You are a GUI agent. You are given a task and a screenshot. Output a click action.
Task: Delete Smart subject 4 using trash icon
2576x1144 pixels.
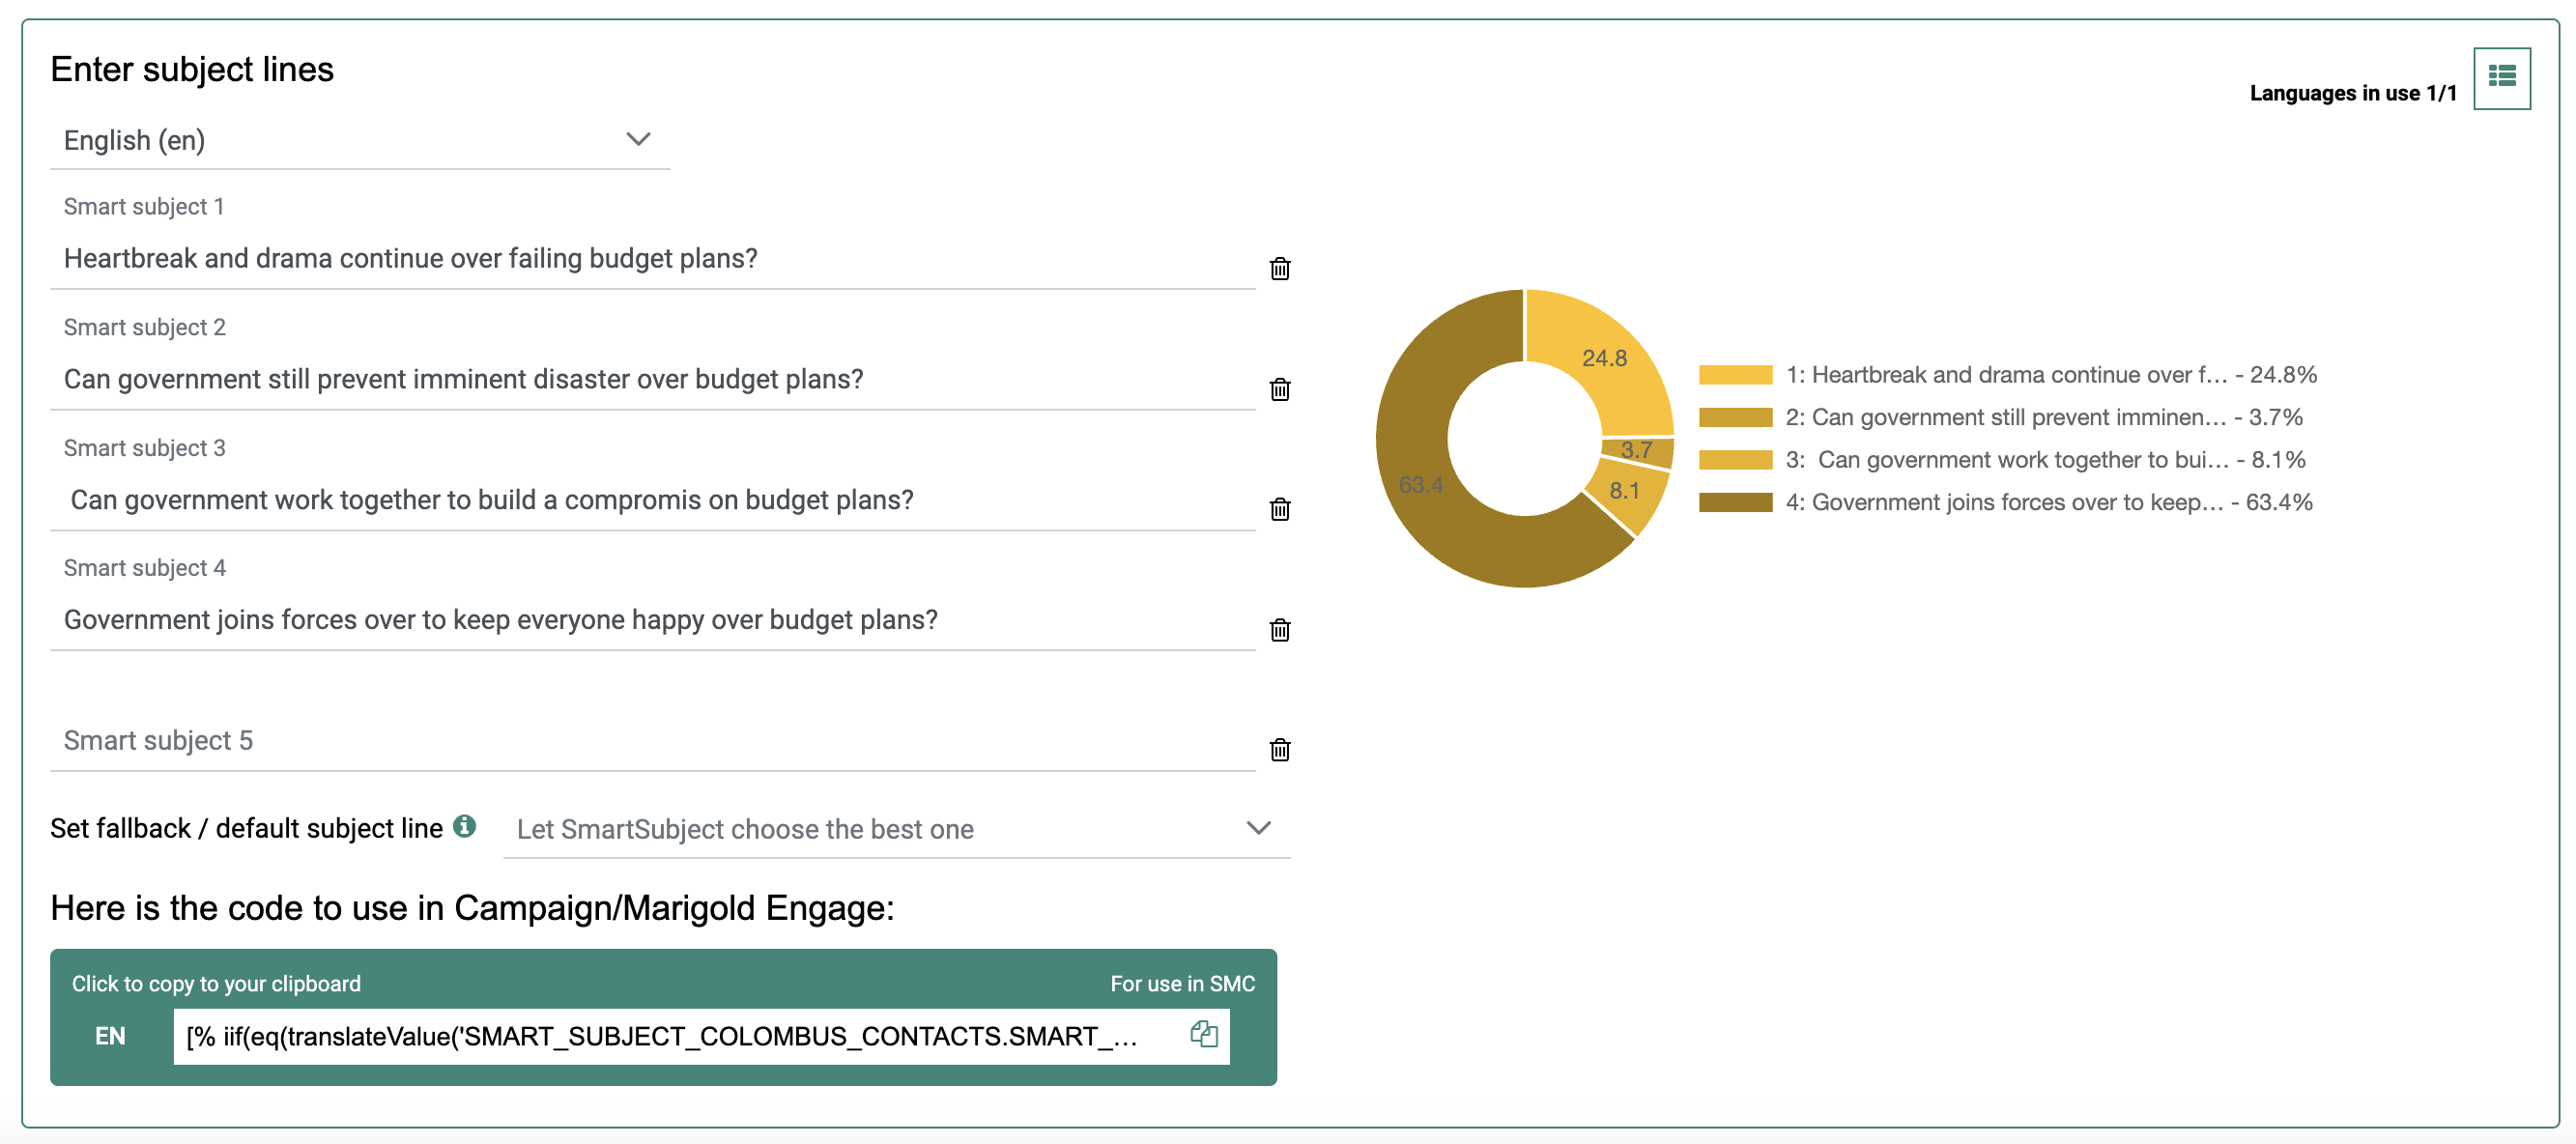1279,629
